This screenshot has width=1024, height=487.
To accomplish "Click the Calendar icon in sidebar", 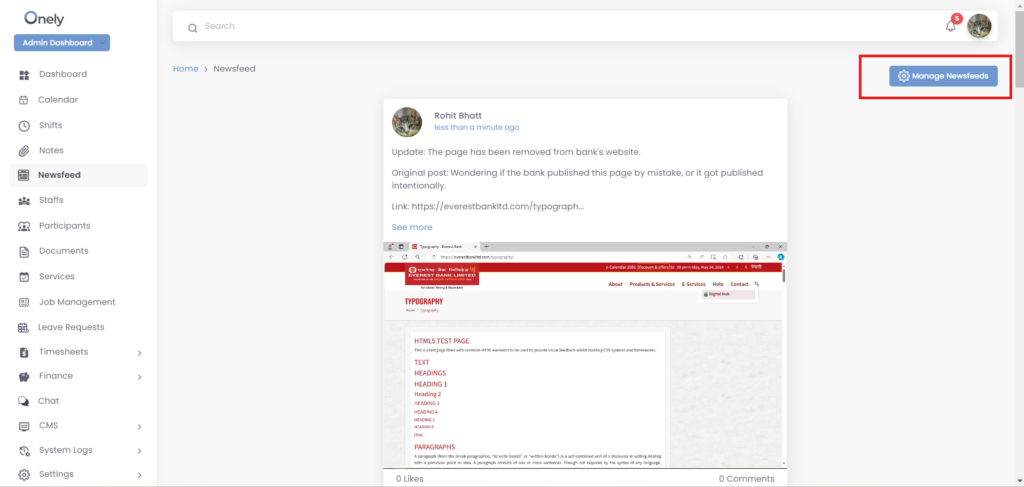I will pyautogui.click(x=24, y=100).
